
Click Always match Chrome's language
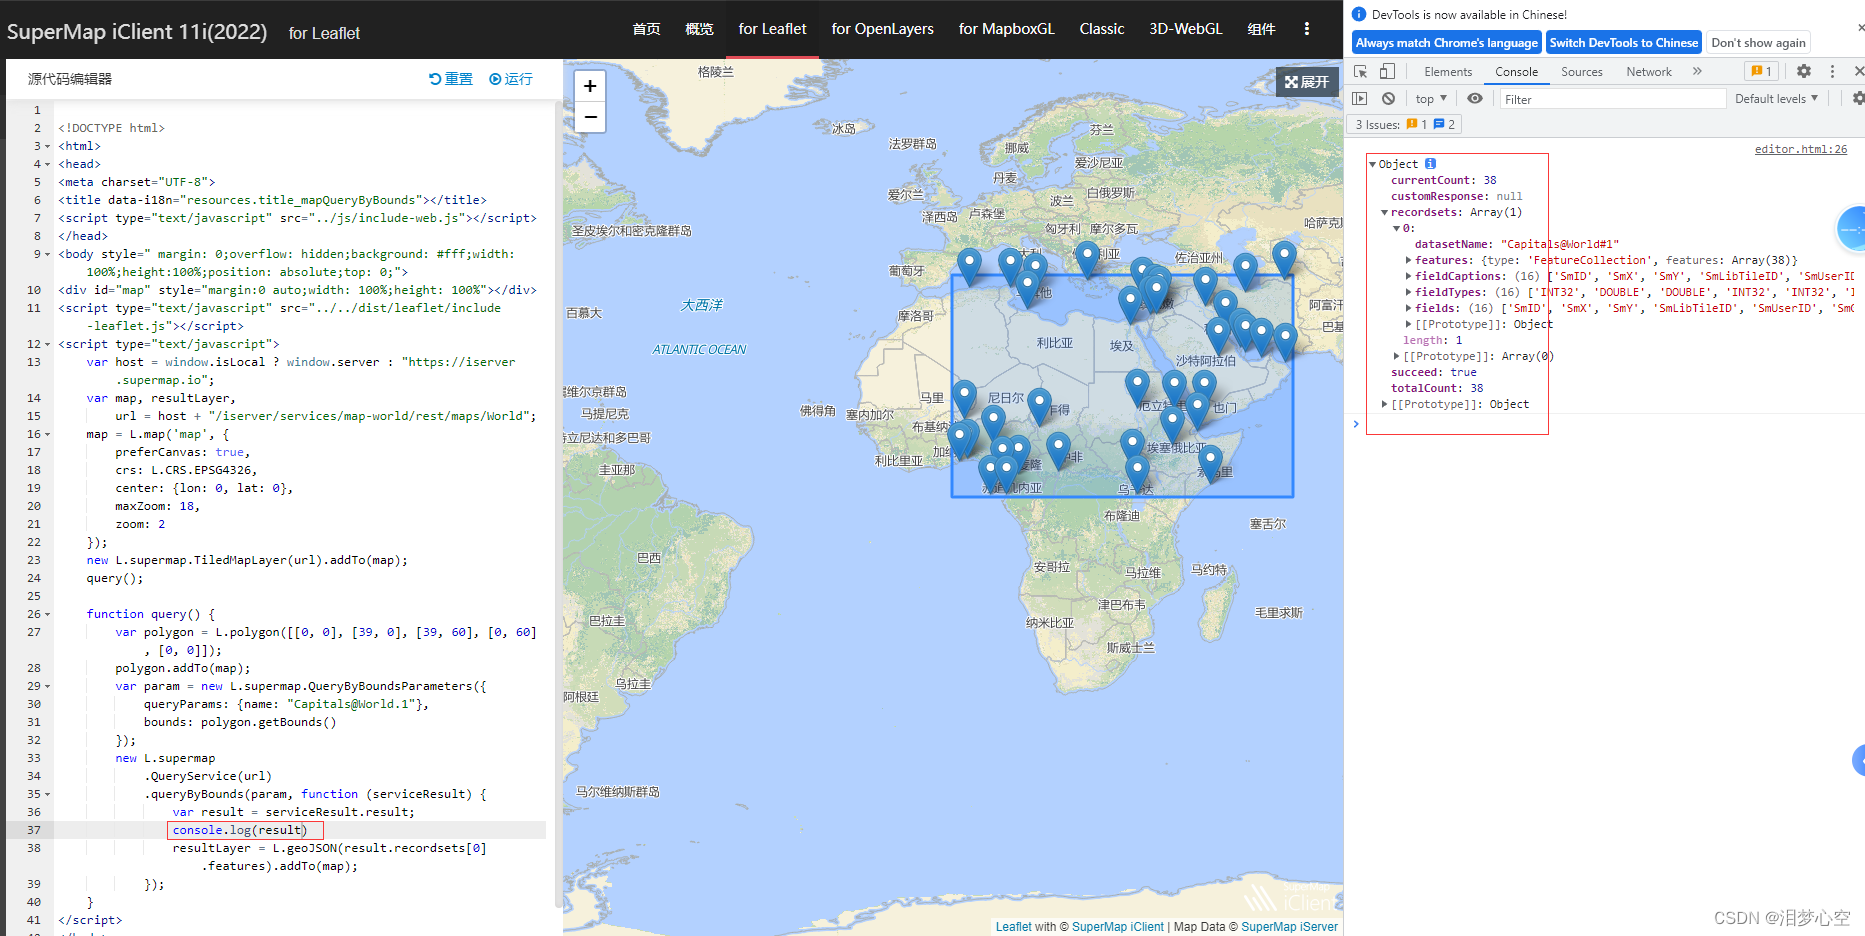click(1446, 43)
